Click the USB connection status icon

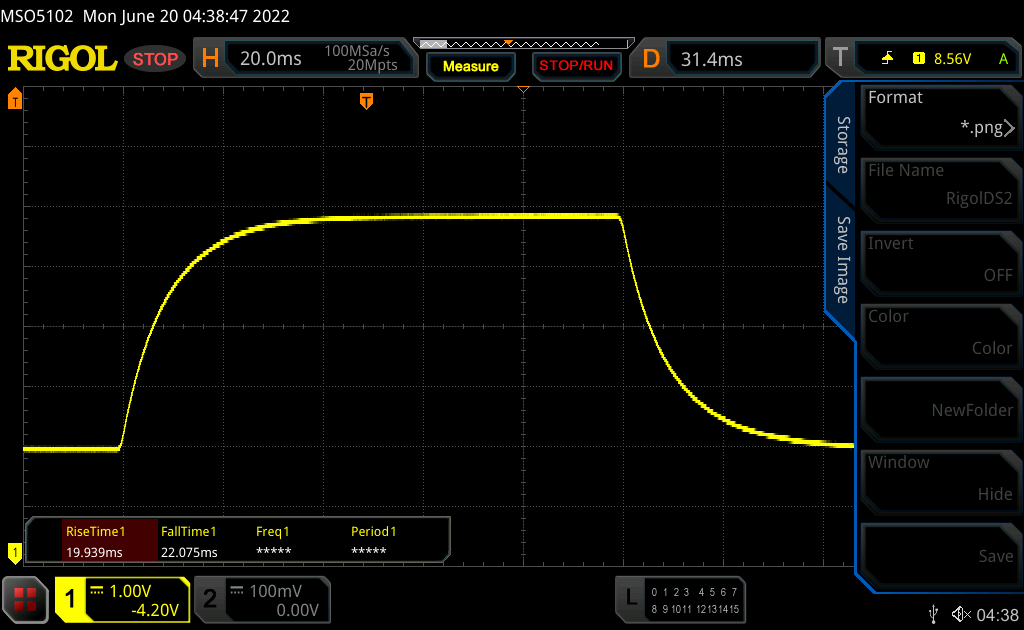[x=934, y=613]
